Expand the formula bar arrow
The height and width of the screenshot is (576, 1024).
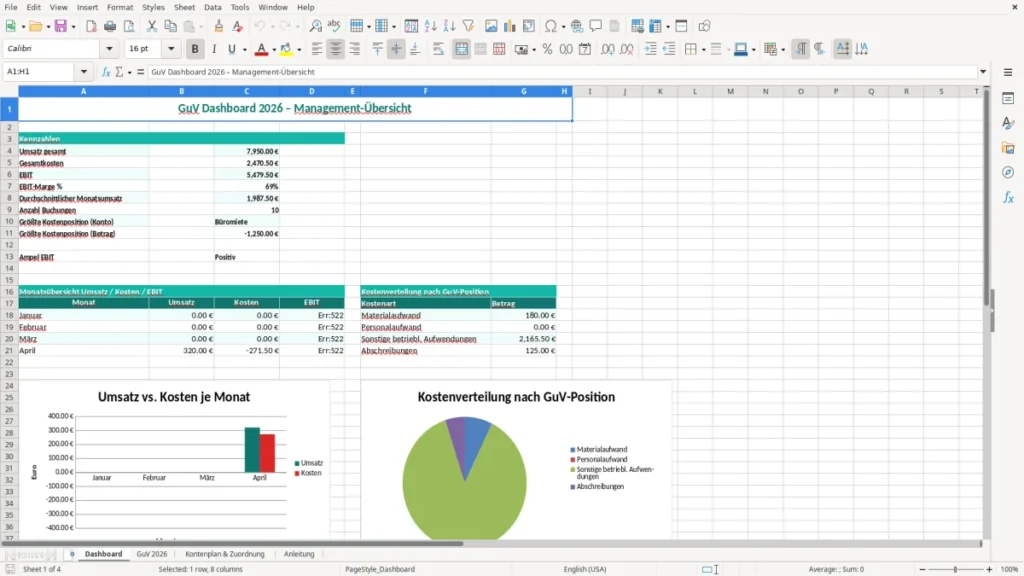pos(983,72)
